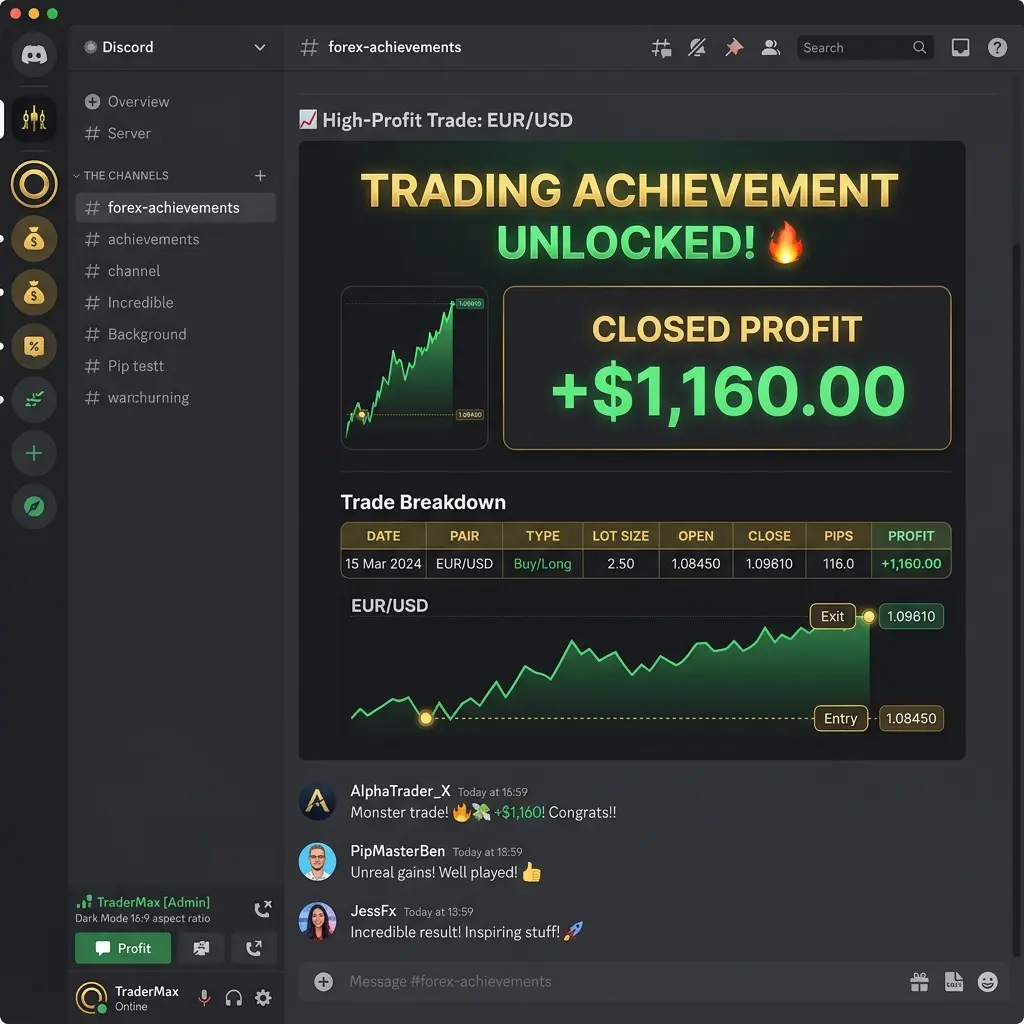Image resolution: width=1024 pixels, height=1024 pixels.
Task: Click JessFx avatar
Action: [317, 921]
